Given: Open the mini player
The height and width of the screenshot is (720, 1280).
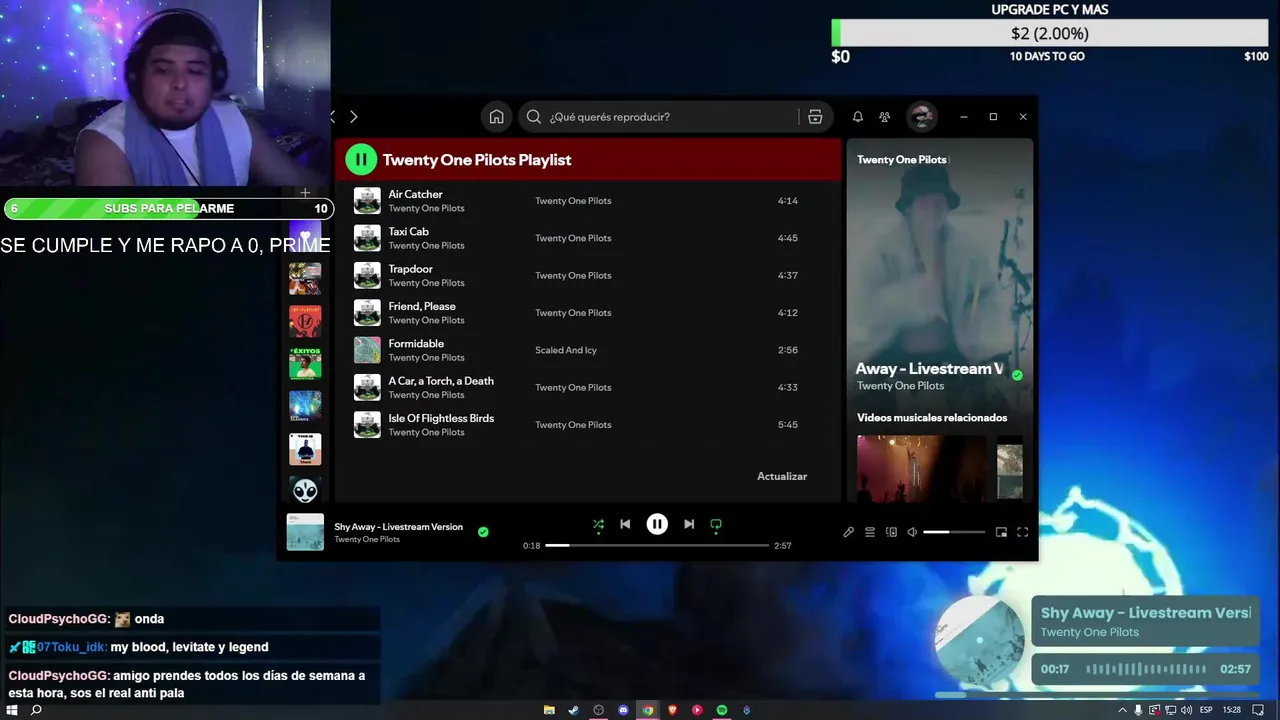Looking at the screenshot, I should (1001, 532).
